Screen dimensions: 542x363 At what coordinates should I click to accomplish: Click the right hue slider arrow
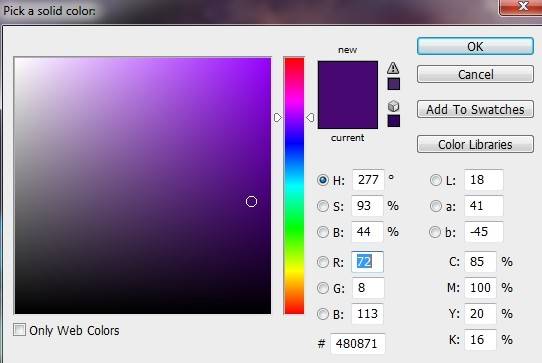click(310, 118)
